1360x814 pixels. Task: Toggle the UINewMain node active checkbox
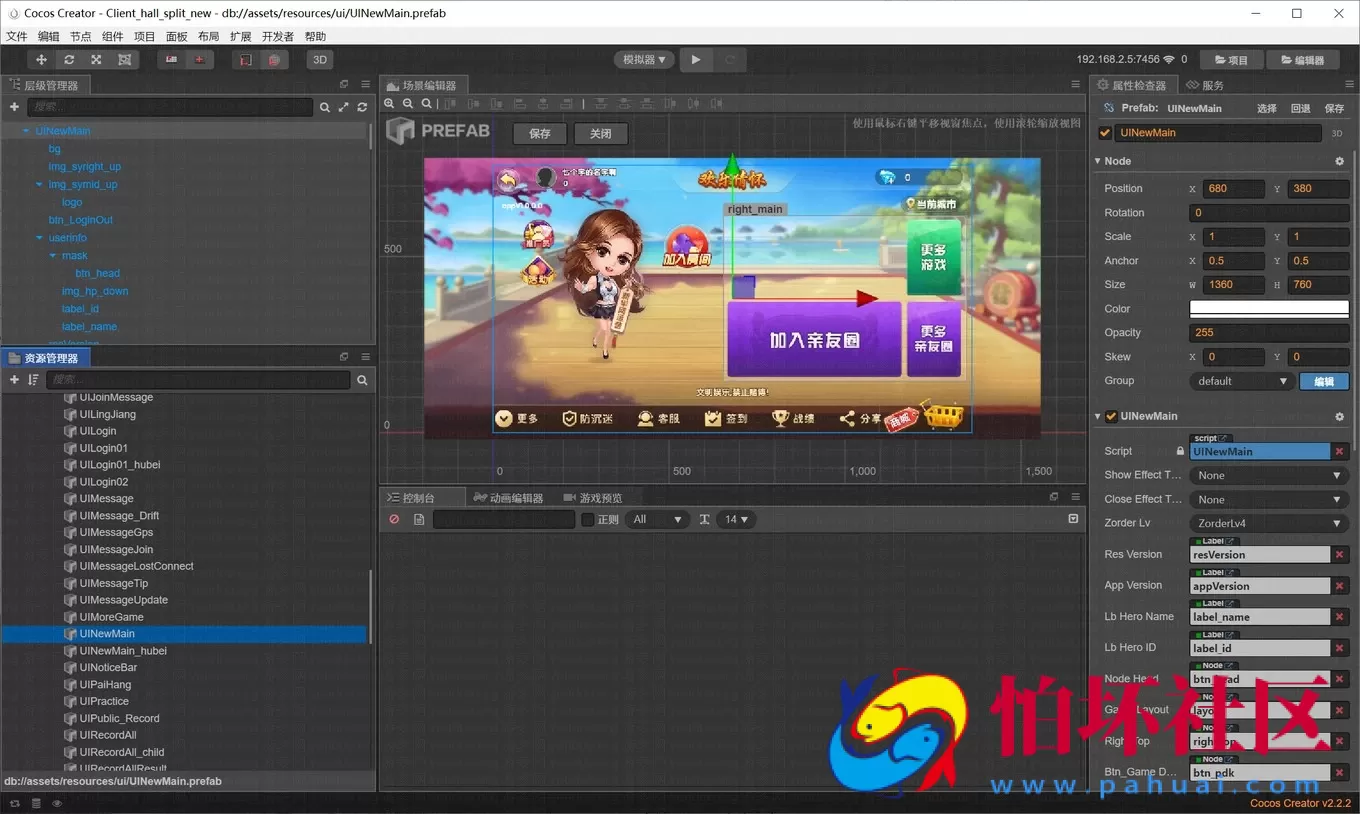[1105, 133]
